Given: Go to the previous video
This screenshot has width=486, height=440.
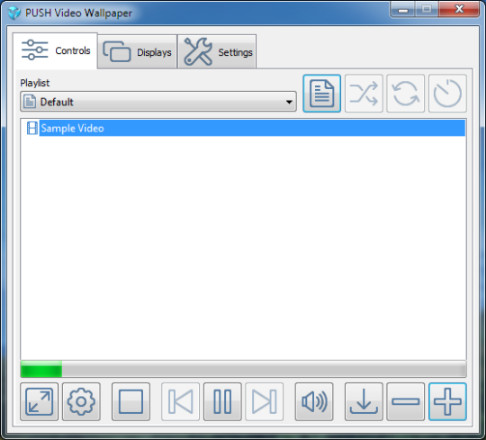Looking at the screenshot, I should pos(181,402).
